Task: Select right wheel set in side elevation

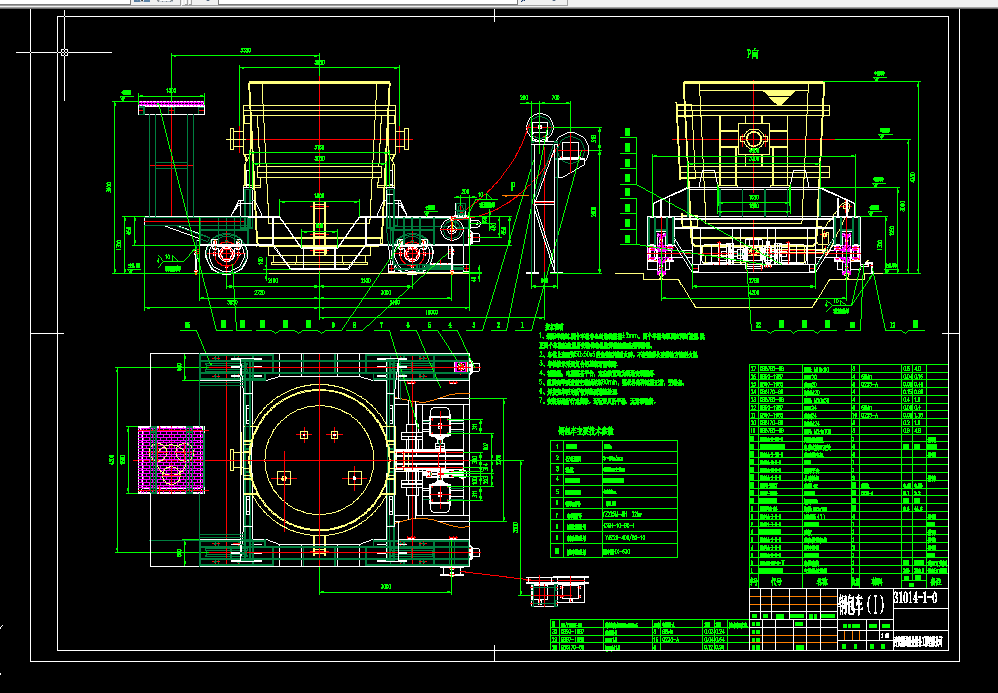Action: pyautogui.click(x=411, y=254)
